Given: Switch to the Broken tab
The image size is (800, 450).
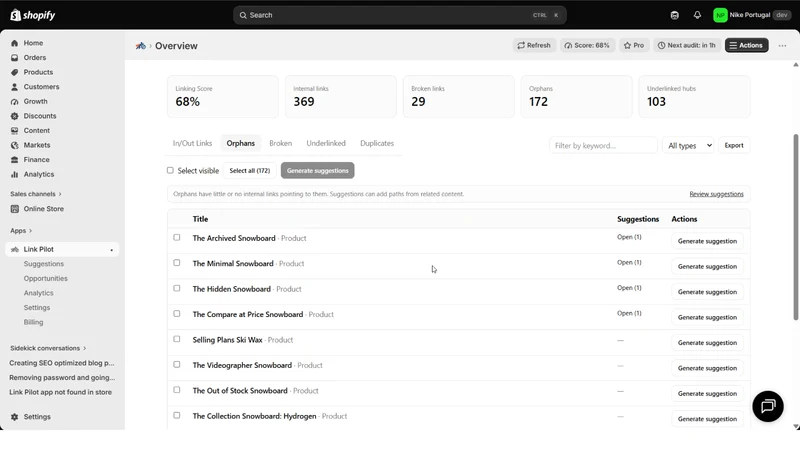Looking at the screenshot, I should click(x=281, y=143).
